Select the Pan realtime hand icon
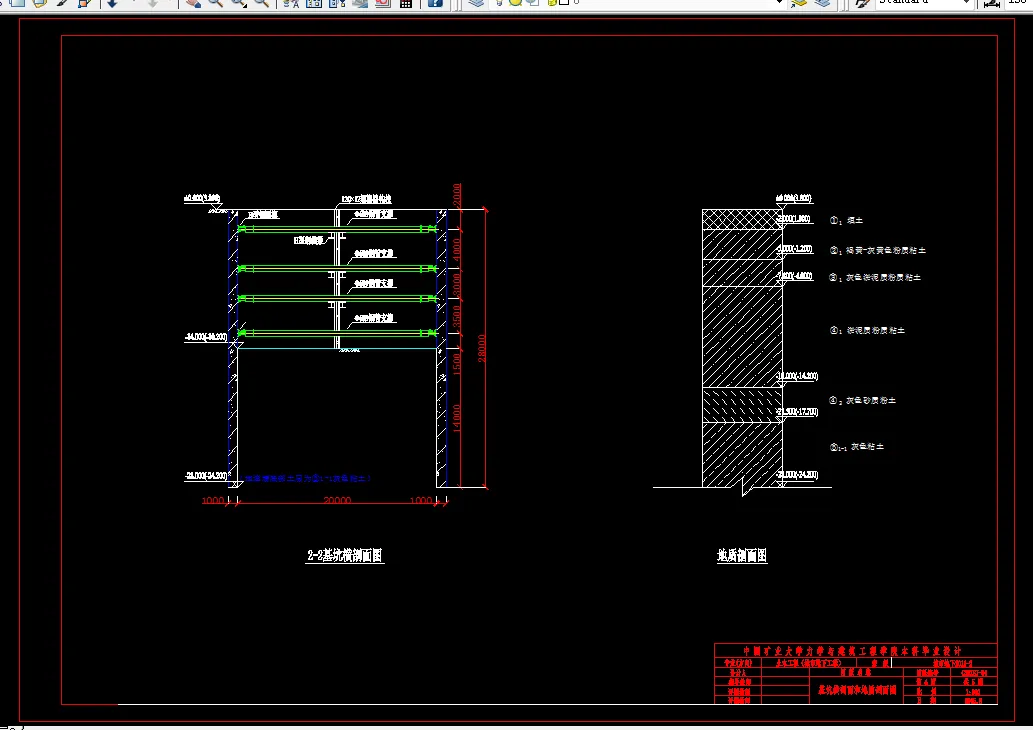This screenshot has height=730, width=1033. (x=193, y=3)
